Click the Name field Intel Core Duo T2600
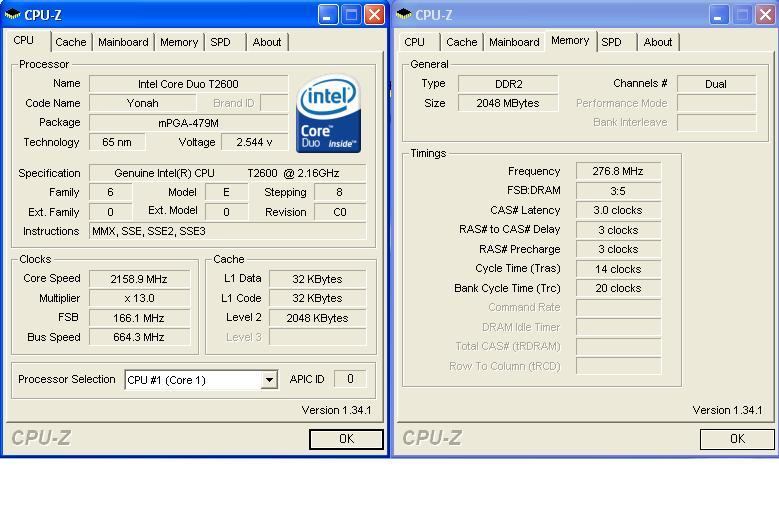The image size is (779, 512). [x=188, y=84]
